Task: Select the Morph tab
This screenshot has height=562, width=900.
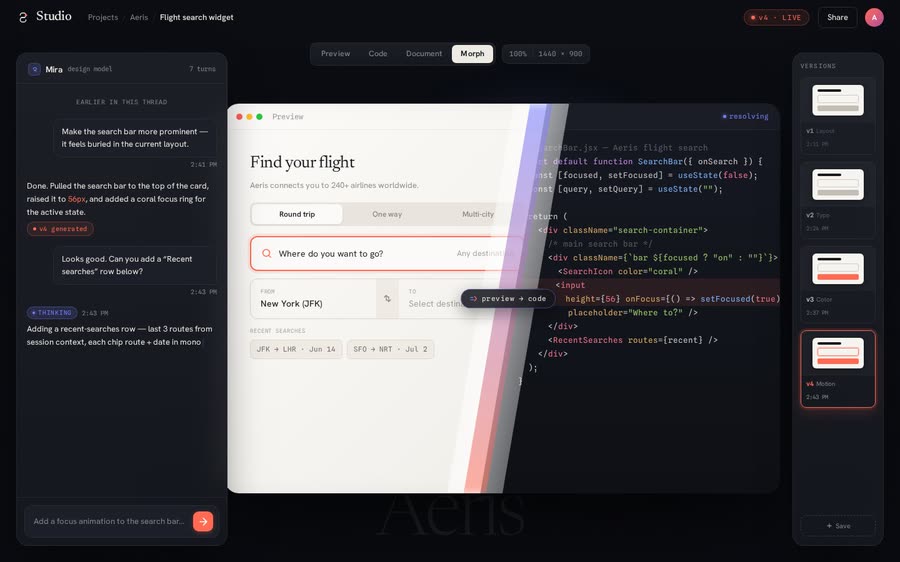Action: pyautogui.click(x=472, y=53)
